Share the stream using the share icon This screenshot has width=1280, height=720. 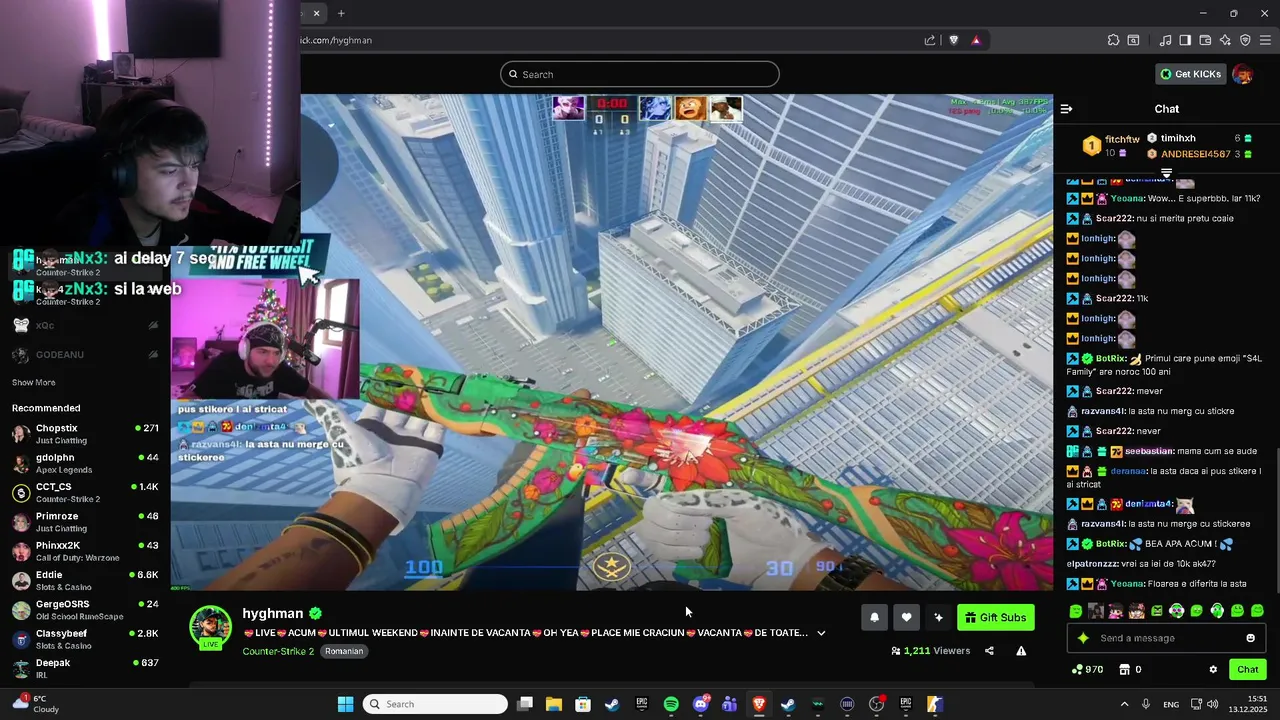(x=989, y=651)
